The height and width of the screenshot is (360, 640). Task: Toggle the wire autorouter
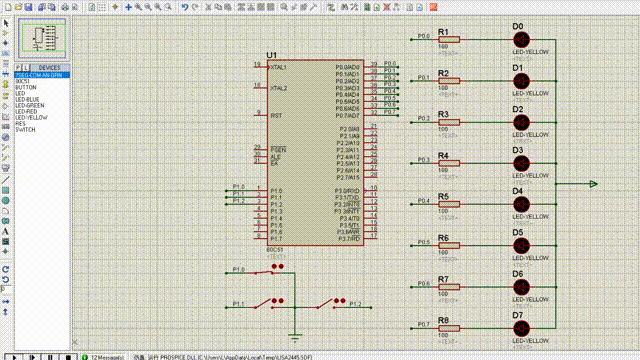tap(331, 7)
